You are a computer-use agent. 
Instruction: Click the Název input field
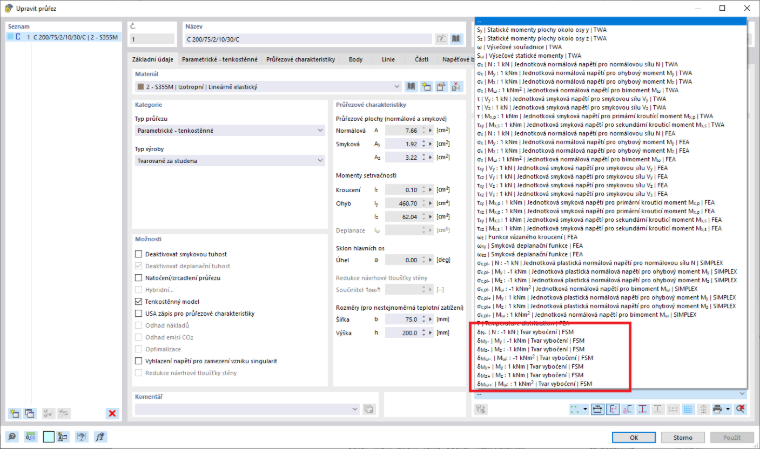click(308, 39)
